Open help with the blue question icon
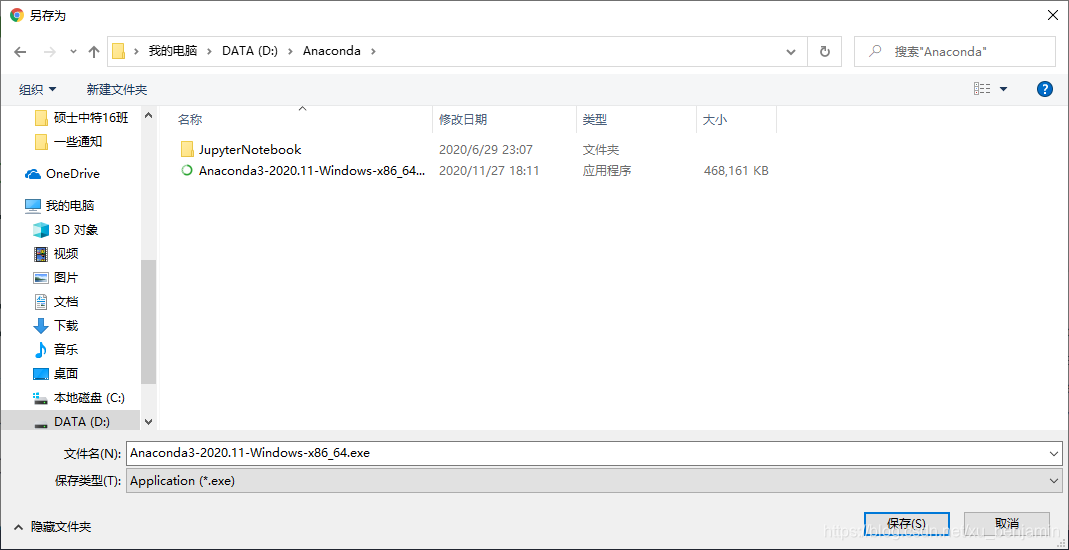Image resolution: width=1069 pixels, height=550 pixels. [x=1044, y=89]
